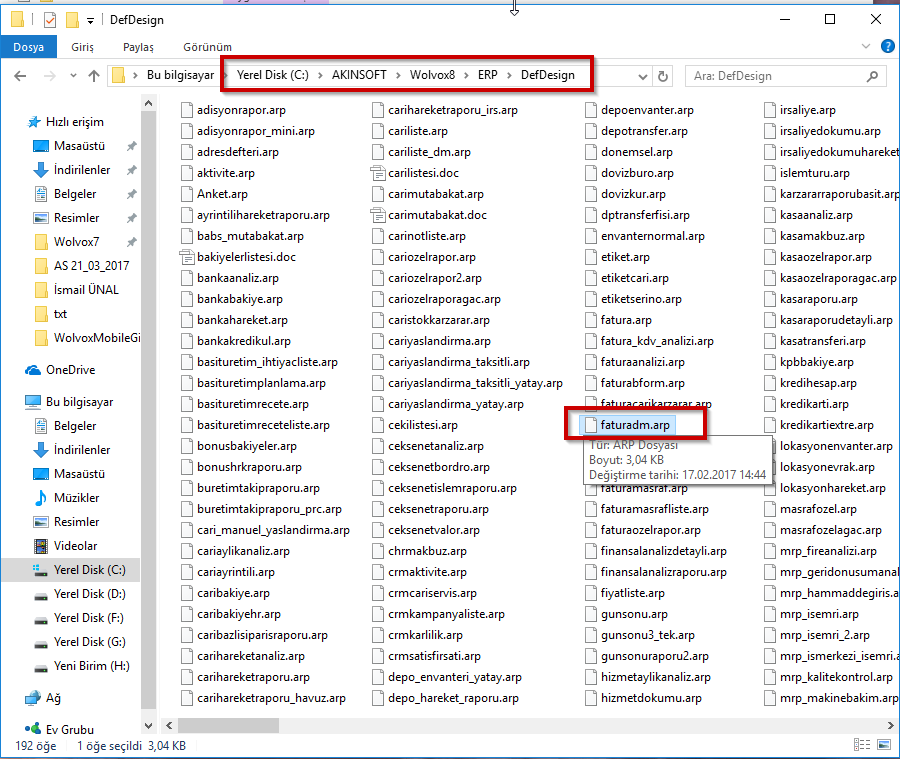Click Wolvox8 in the address path

(432, 75)
